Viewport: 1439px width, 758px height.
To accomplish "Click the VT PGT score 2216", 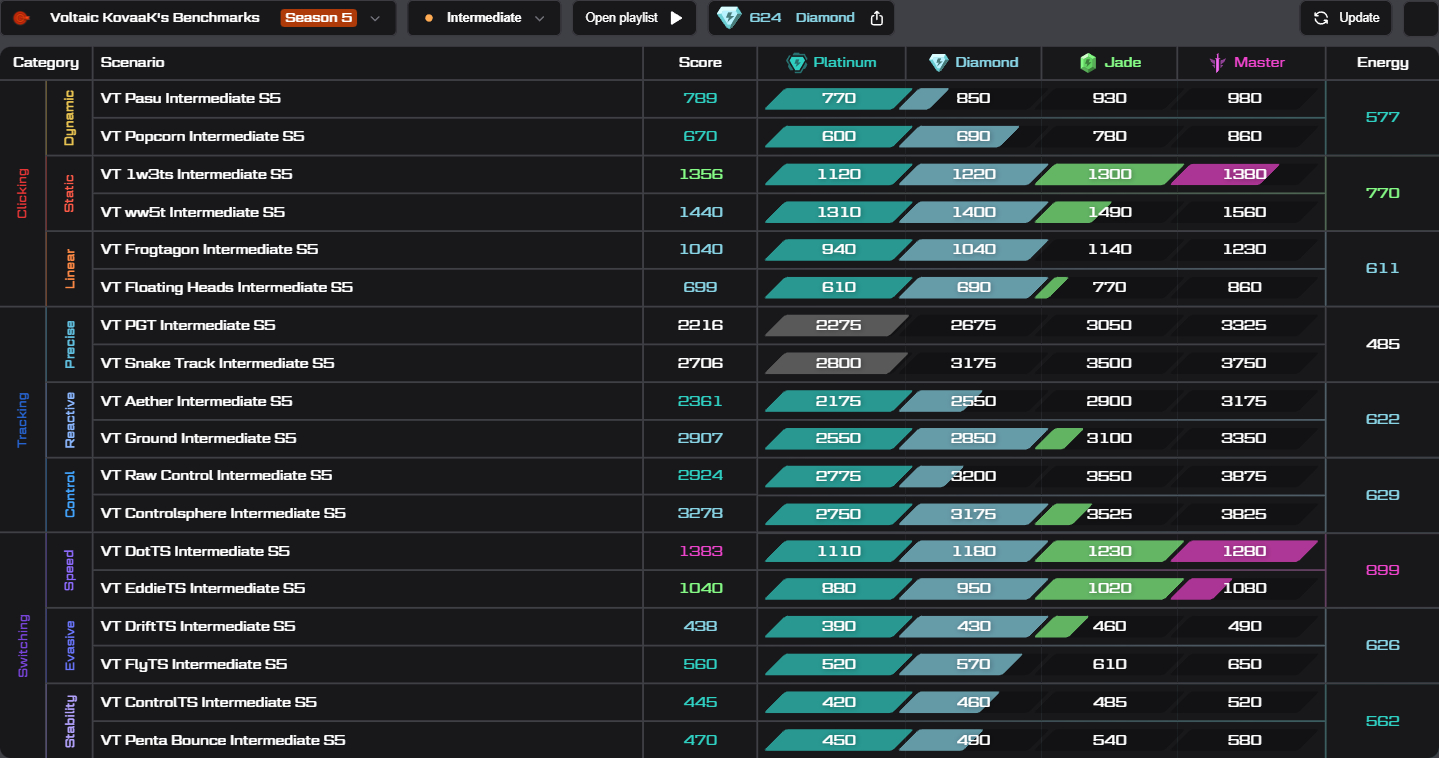I will pyautogui.click(x=700, y=325).
